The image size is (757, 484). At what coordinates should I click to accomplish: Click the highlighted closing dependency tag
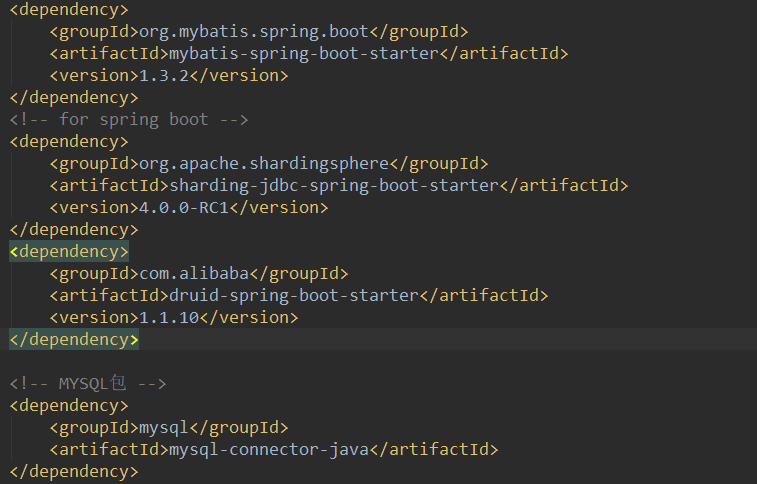coord(74,339)
